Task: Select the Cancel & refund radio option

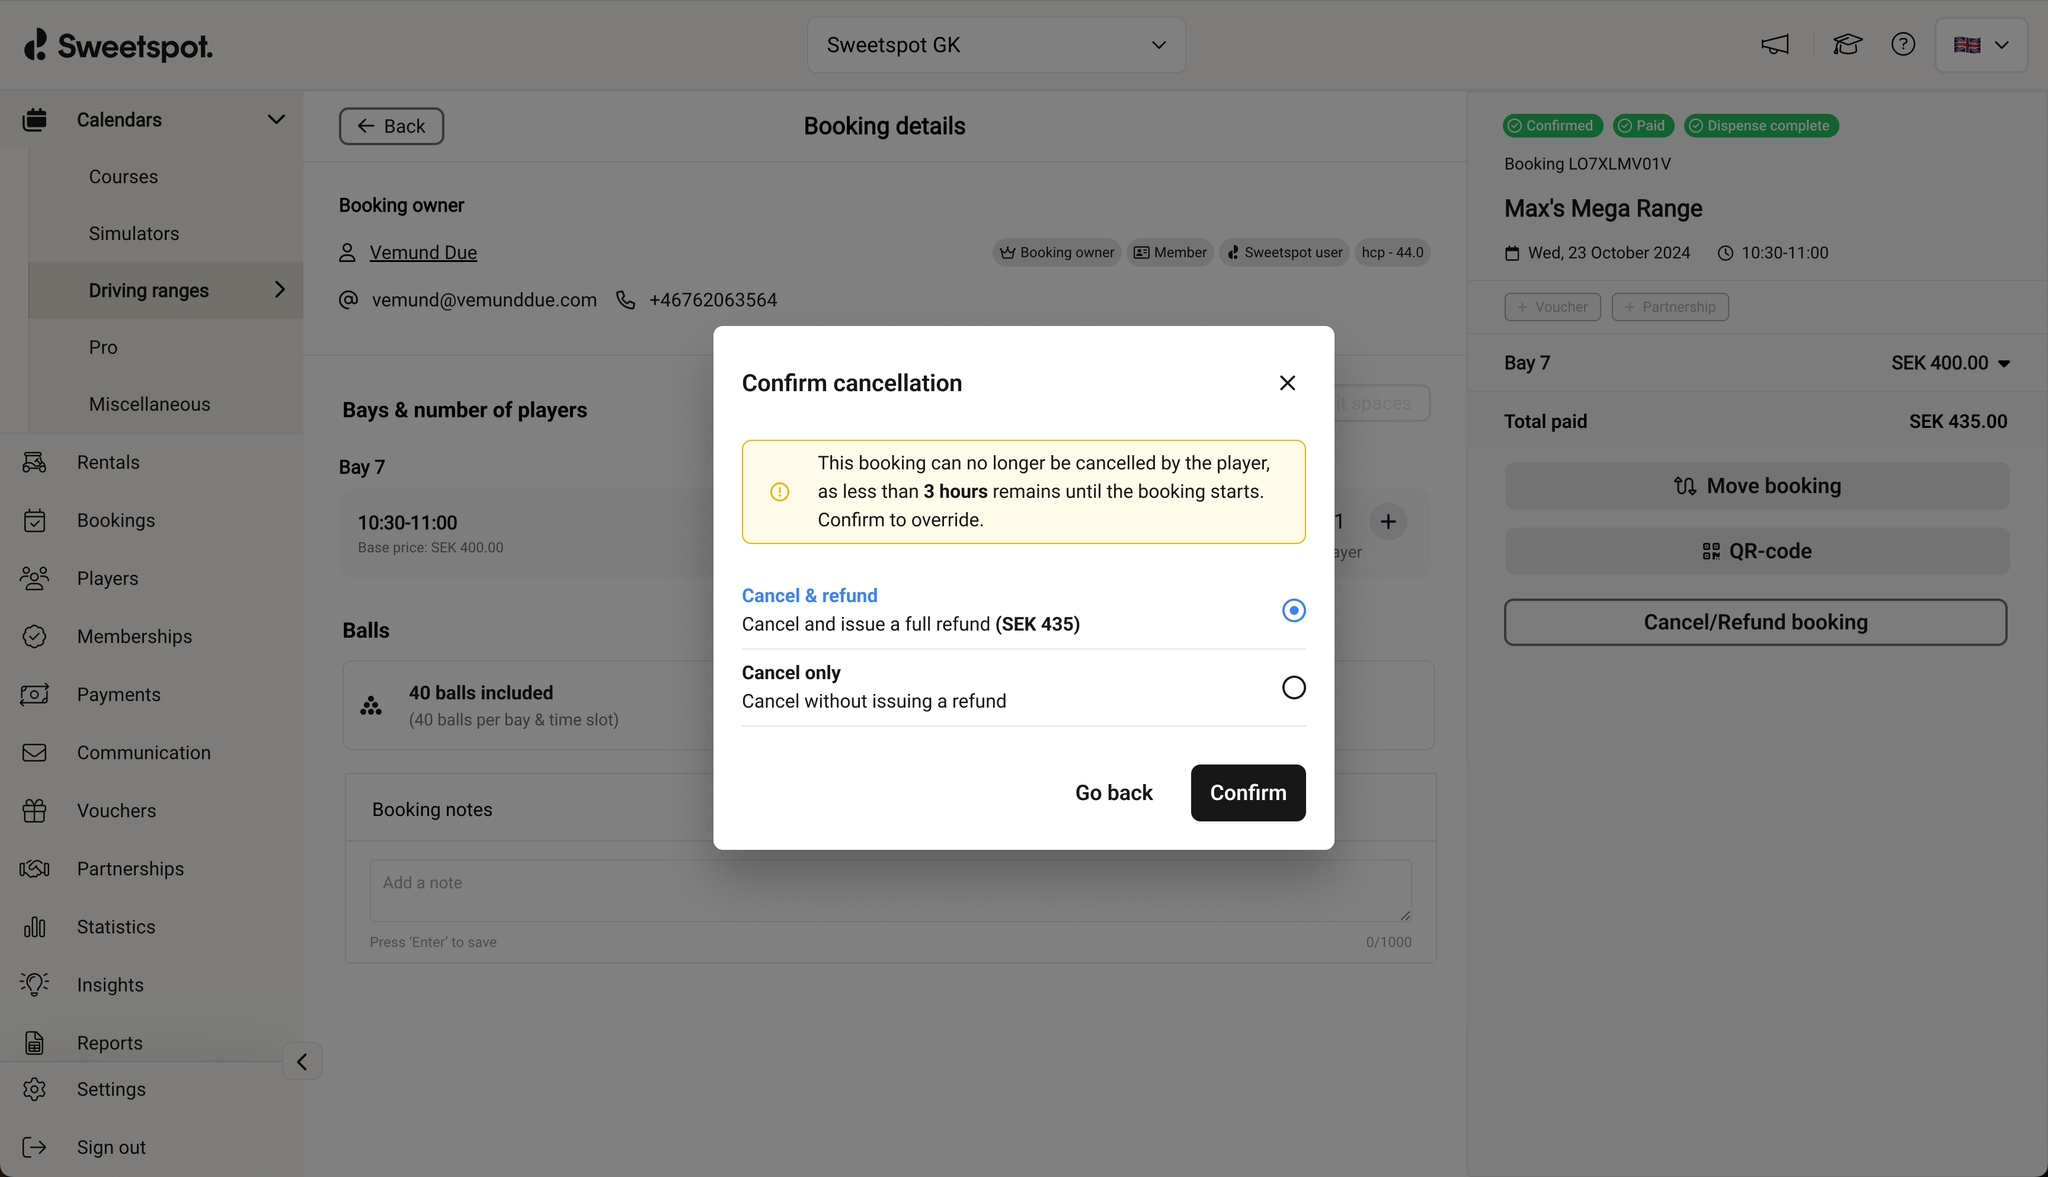Action: point(1293,610)
